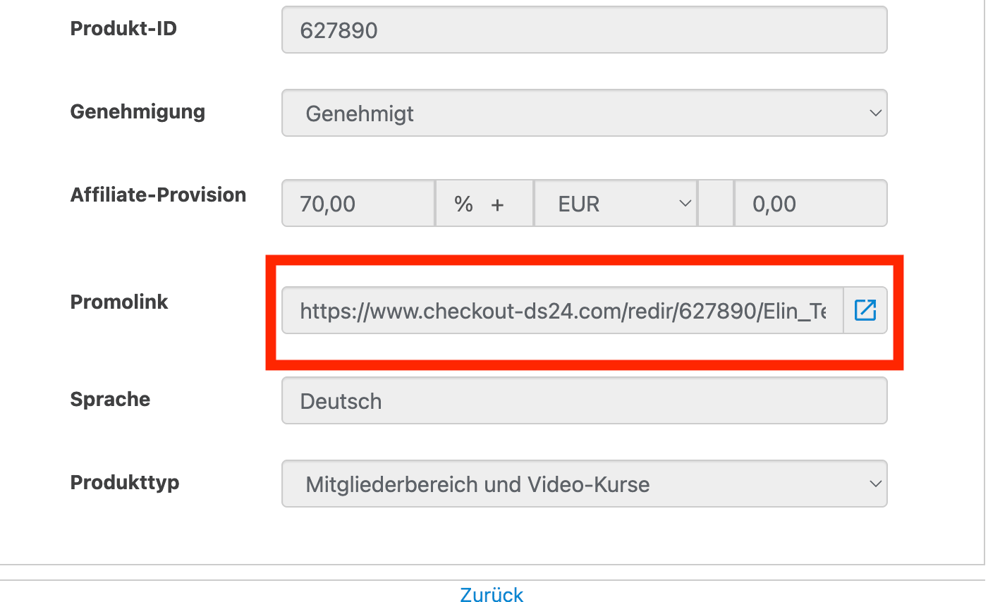Click the Sprache field showing Deutsch
The image size is (1000, 602).
click(583, 401)
